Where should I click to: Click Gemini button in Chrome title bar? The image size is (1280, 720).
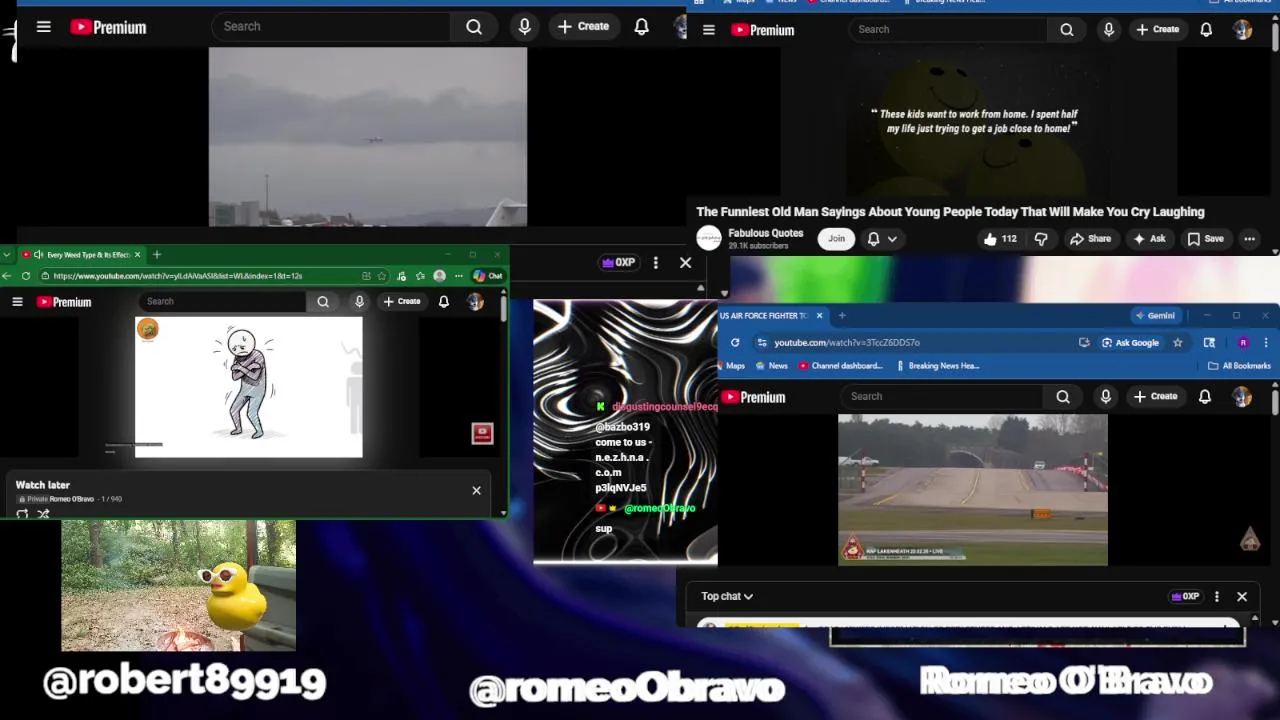pos(1155,316)
